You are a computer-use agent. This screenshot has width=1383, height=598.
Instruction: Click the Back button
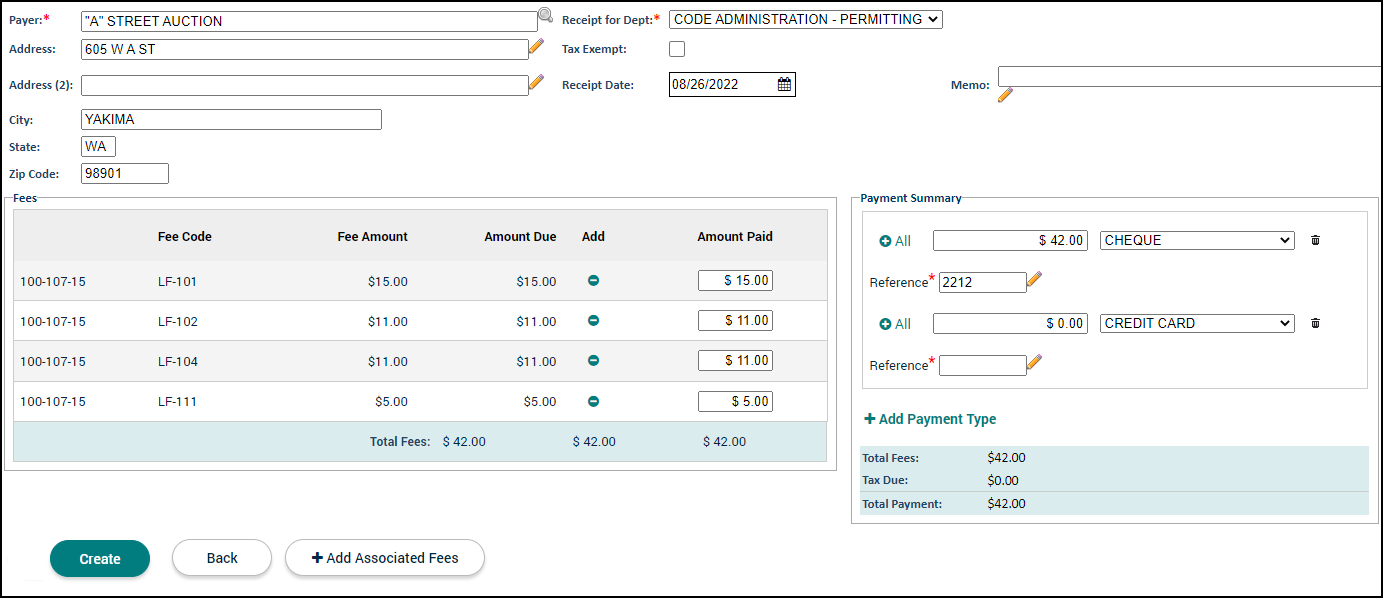point(222,558)
